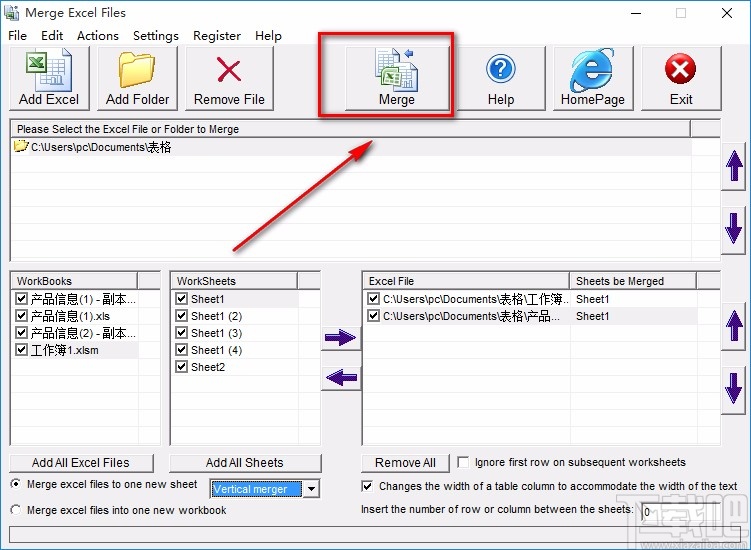Uncheck the first Excel File row 工作簿
The width and height of the screenshot is (751, 550).
(374, 299)
